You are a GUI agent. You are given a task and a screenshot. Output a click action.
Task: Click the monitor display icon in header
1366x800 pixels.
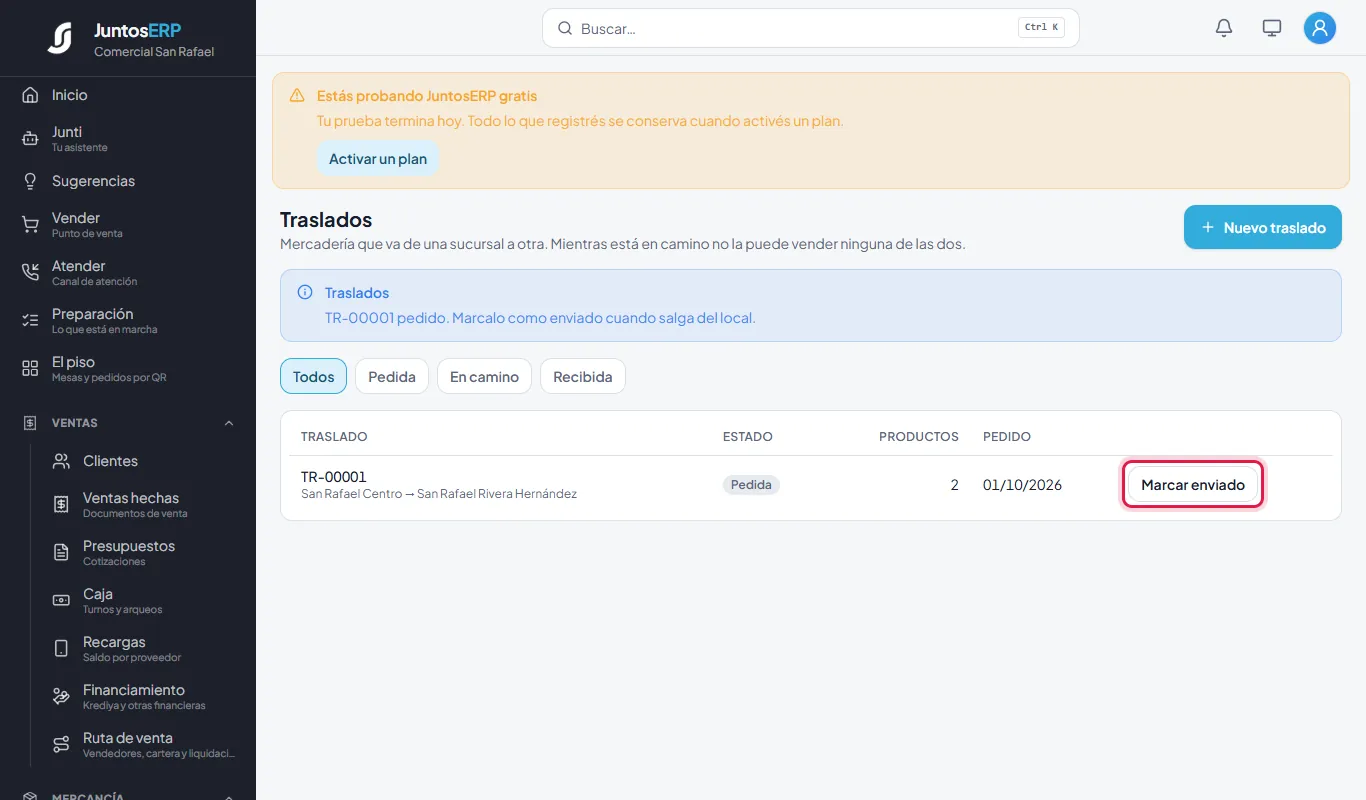point(1272,28)
